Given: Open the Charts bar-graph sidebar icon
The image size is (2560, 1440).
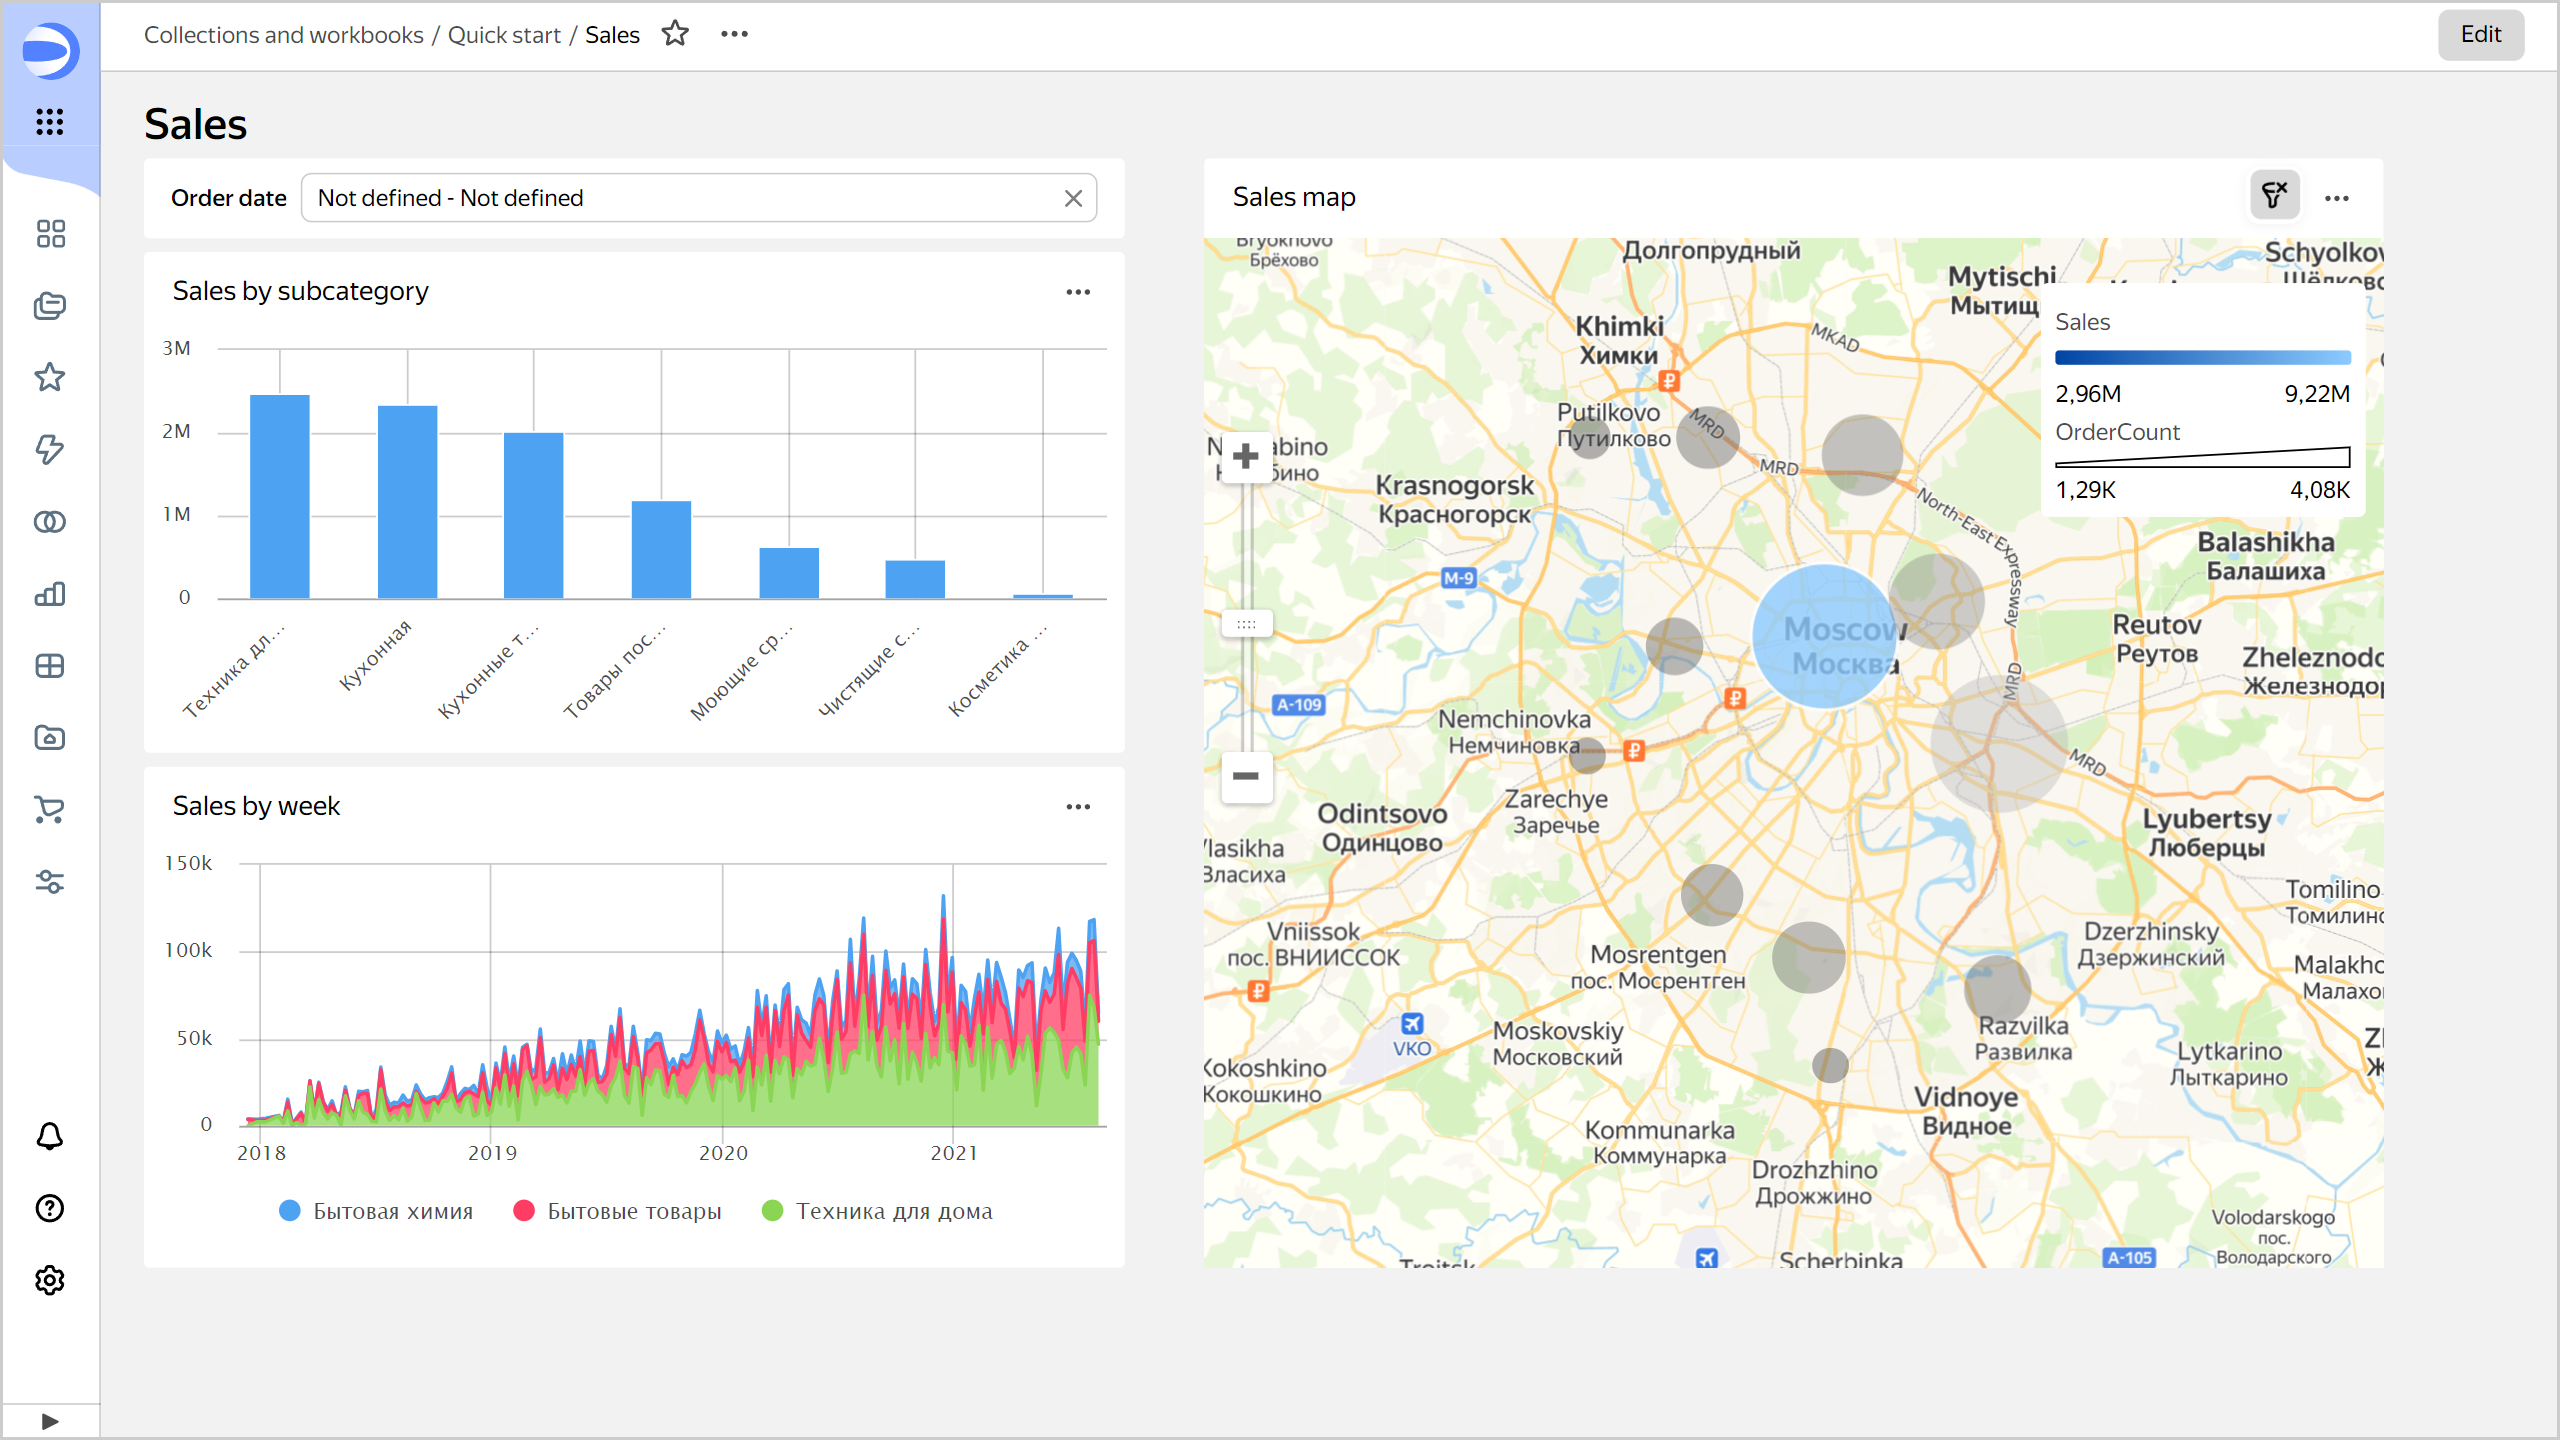Looking at the screenshot, I should (50, 594).
